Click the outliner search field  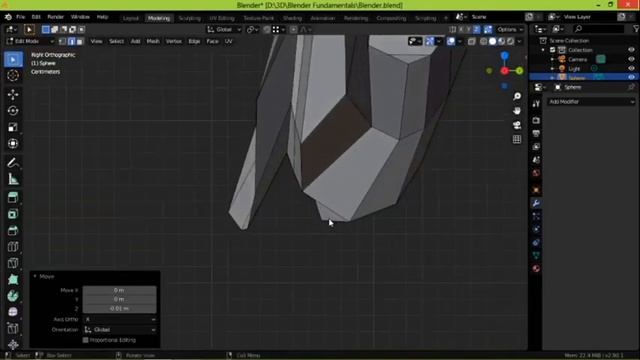click(x=598, y=29)
